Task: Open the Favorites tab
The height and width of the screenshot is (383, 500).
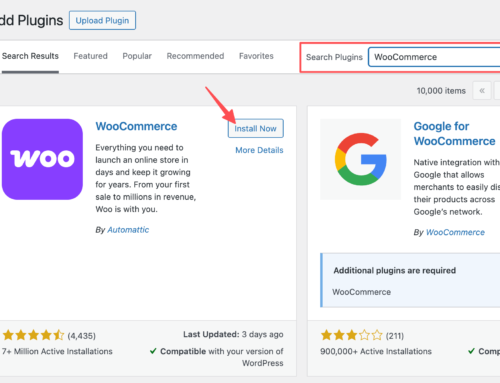Action: [x=256, y=56]
